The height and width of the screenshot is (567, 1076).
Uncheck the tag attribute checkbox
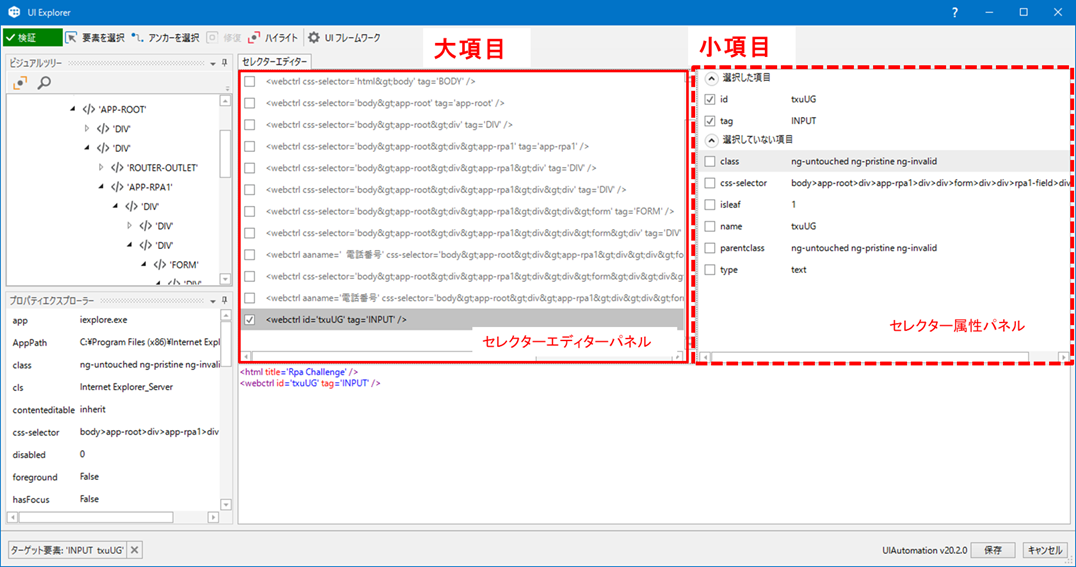click(710, 121)
